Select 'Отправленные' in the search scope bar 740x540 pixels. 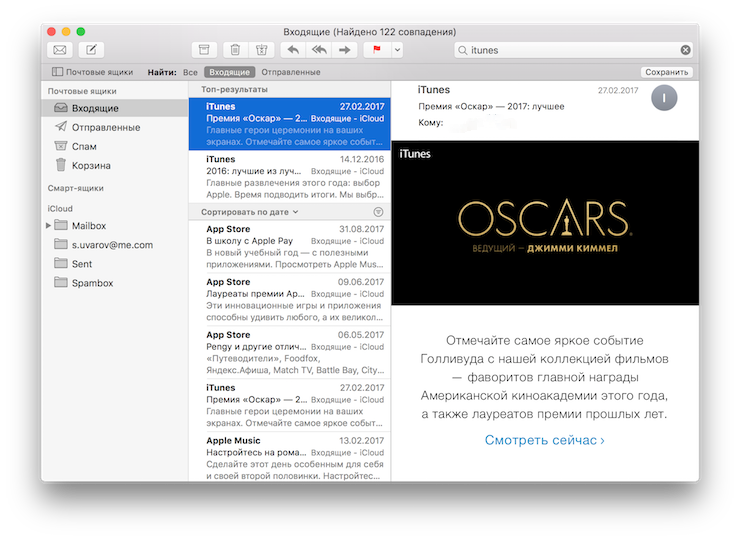click(291, 72)
